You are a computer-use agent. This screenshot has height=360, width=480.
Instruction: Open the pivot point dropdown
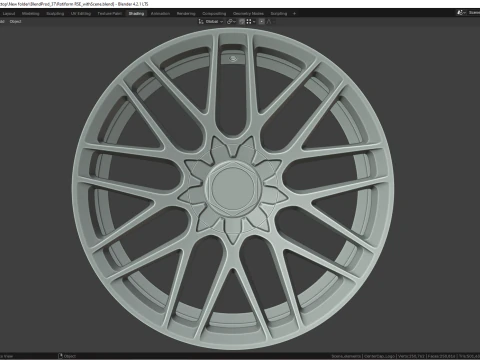coord(231,22)
